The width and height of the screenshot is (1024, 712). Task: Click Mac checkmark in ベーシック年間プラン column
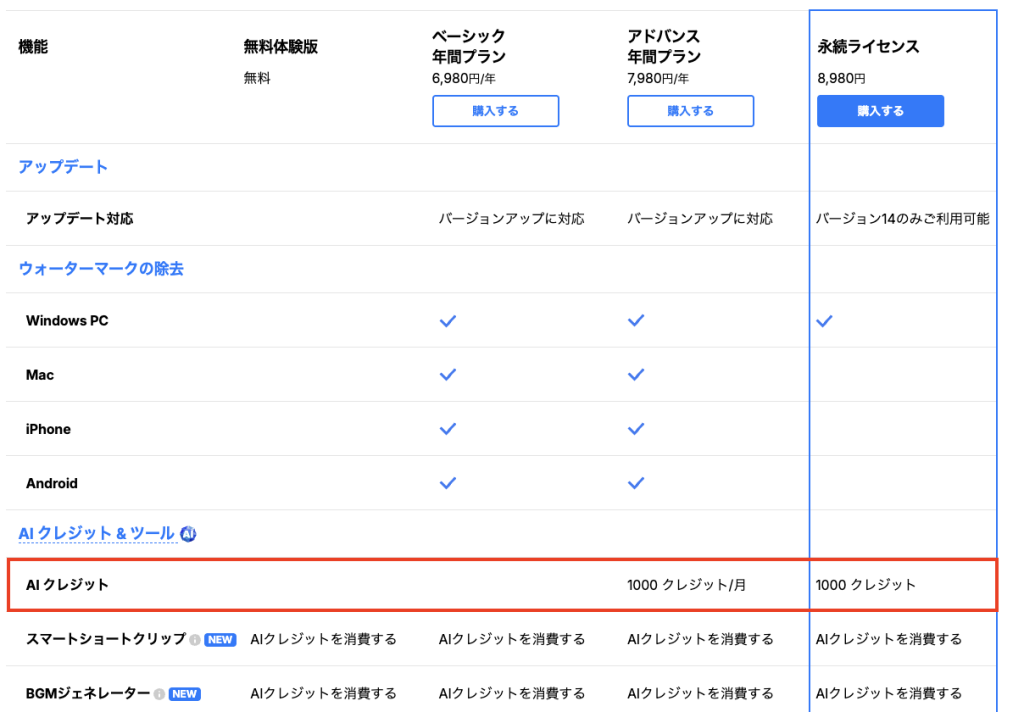pyautogui.click(x=448, y=375)
